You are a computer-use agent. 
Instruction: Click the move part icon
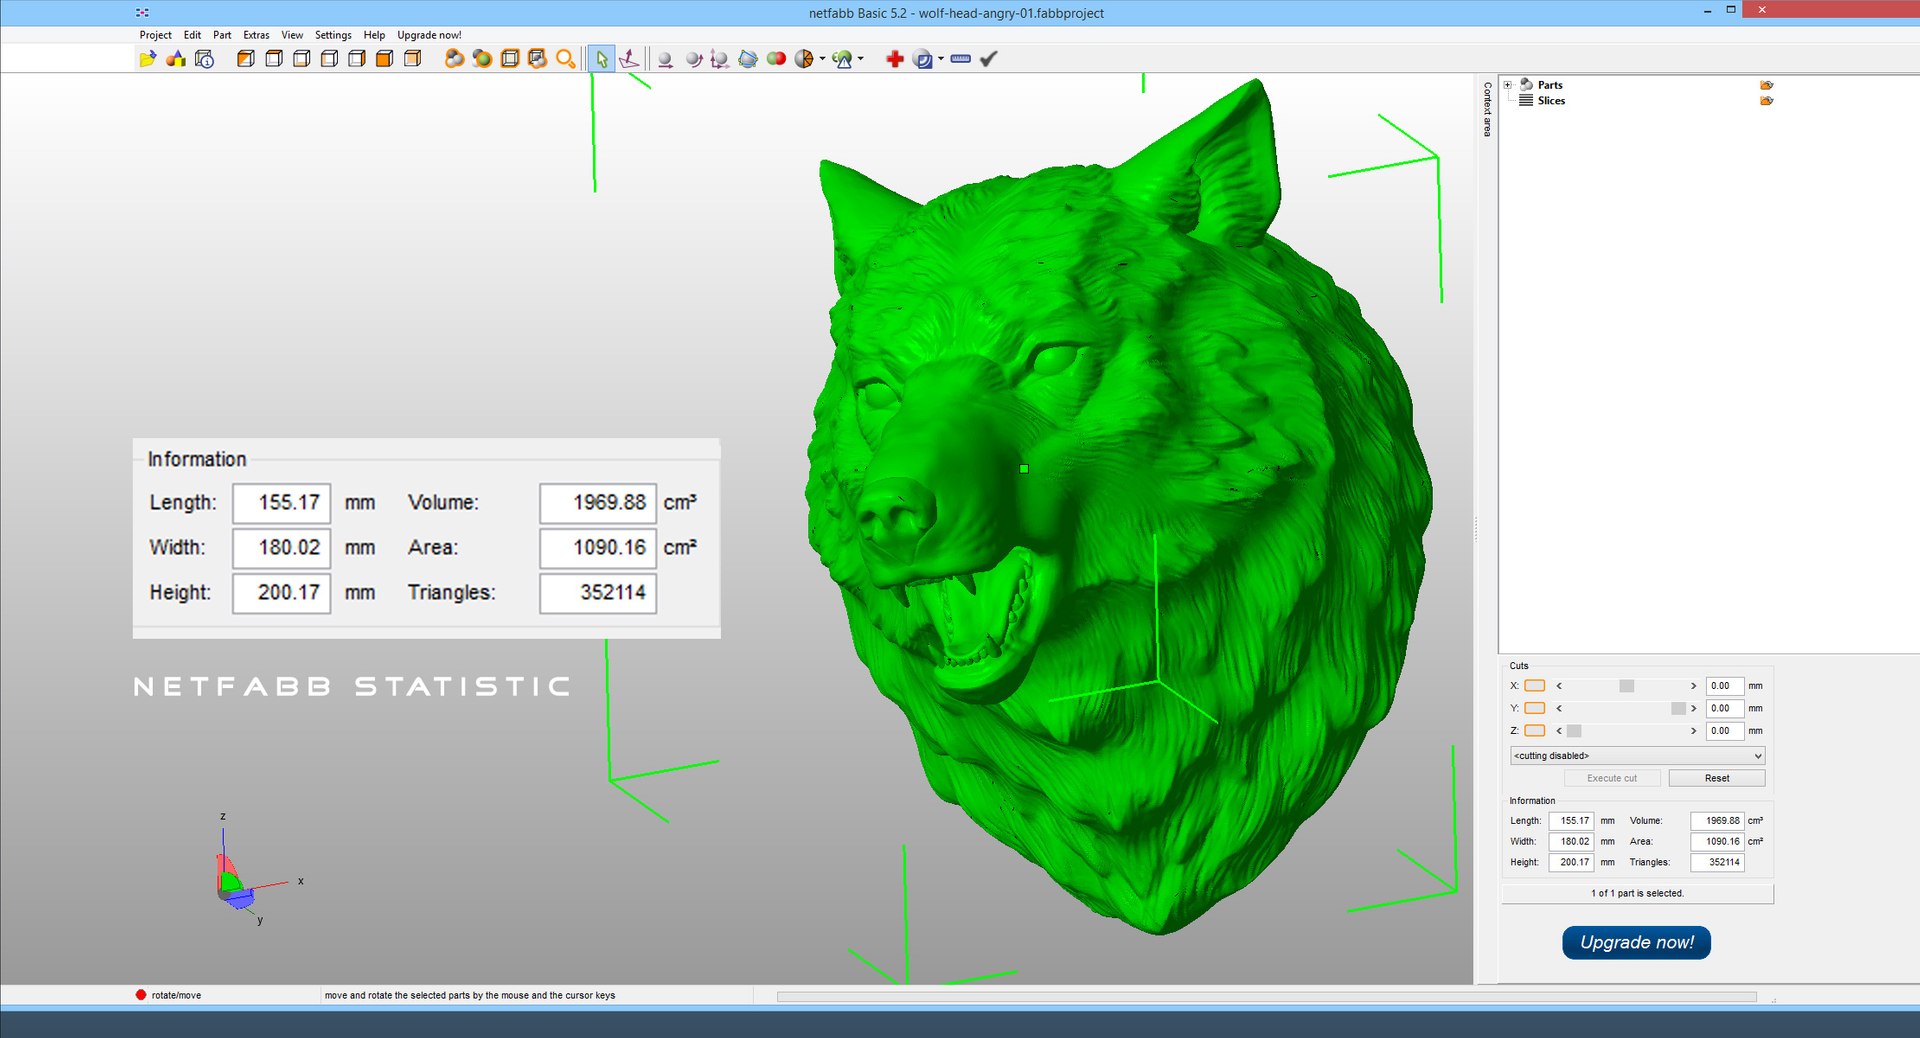pos(665,59)
